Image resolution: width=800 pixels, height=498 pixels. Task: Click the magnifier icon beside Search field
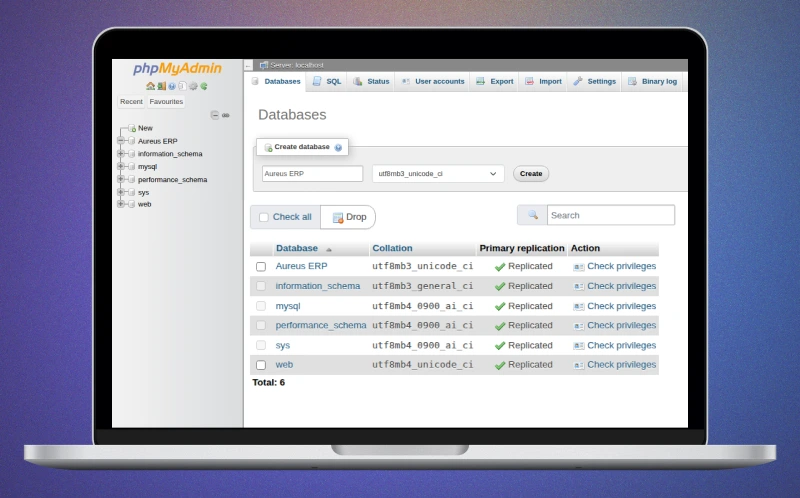[x=533, y=215]
